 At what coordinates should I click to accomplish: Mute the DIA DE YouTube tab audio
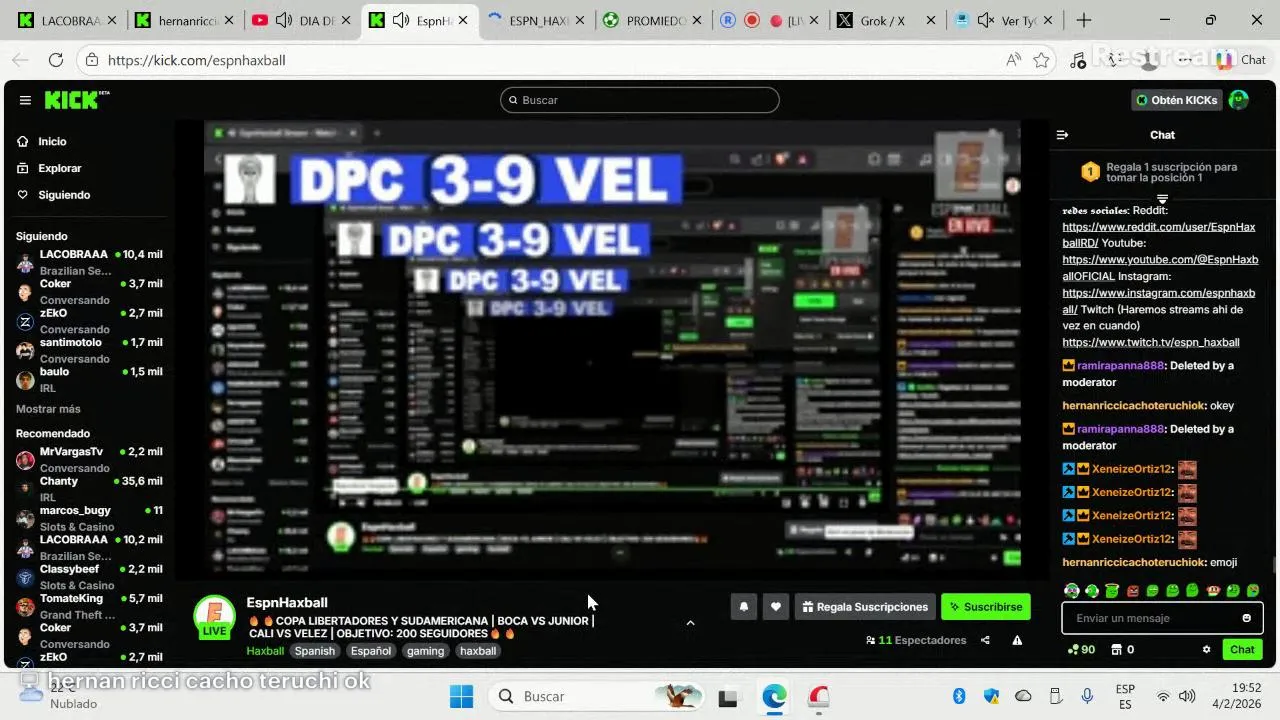pyautogui.click(x=284, y=20)
